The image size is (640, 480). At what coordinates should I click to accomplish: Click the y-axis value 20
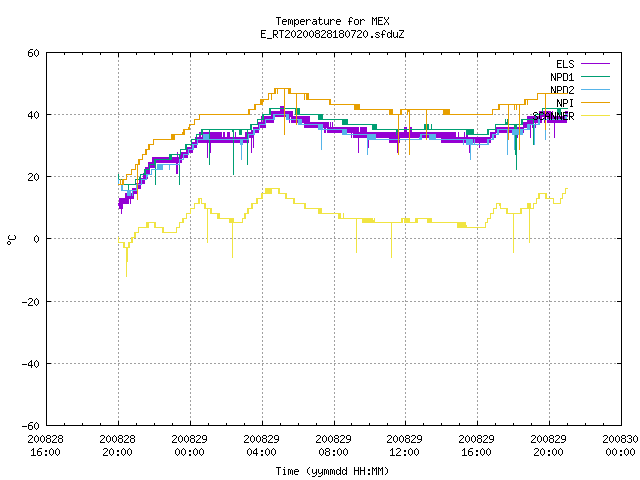(x=33, y=177)
